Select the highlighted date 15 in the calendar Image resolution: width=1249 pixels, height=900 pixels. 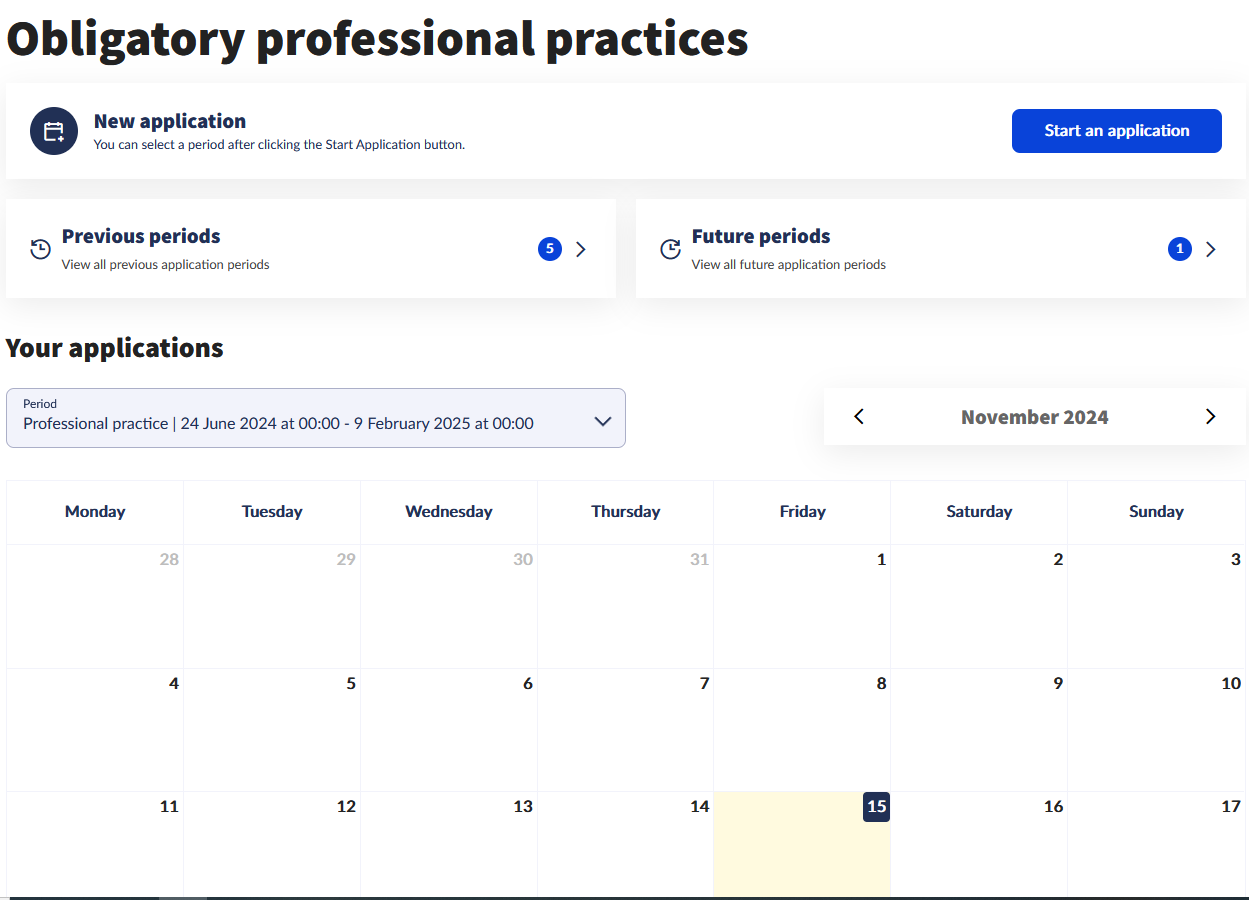coord(876,807)
